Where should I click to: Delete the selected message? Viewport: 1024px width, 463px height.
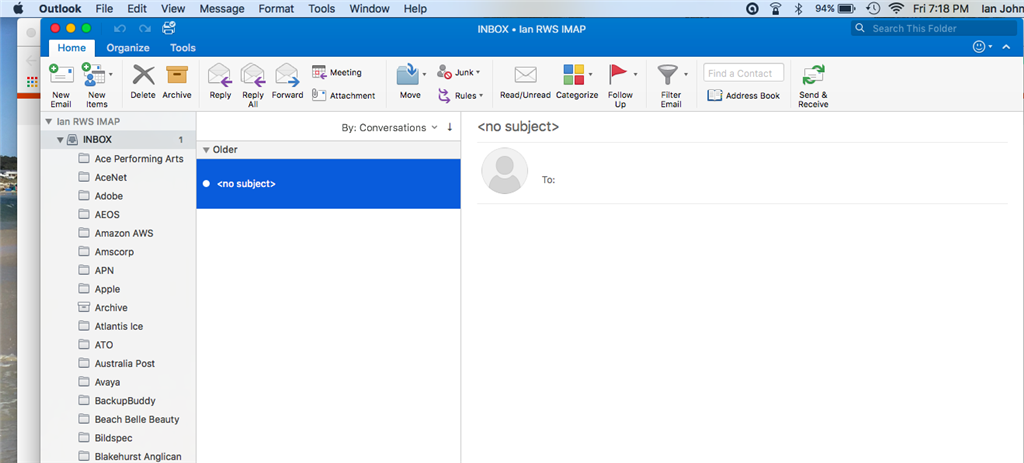pos(143,82)
